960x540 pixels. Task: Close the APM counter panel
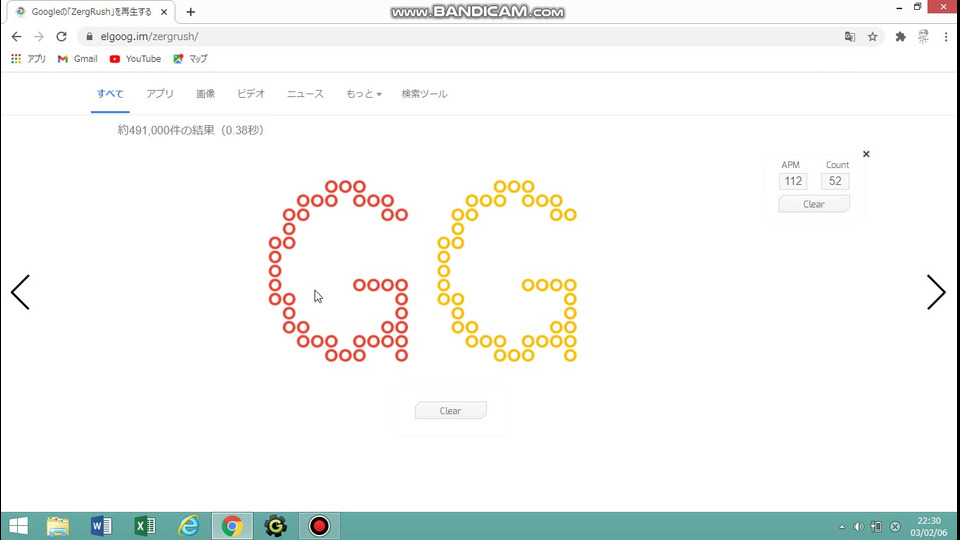click(x=866, y=154)
